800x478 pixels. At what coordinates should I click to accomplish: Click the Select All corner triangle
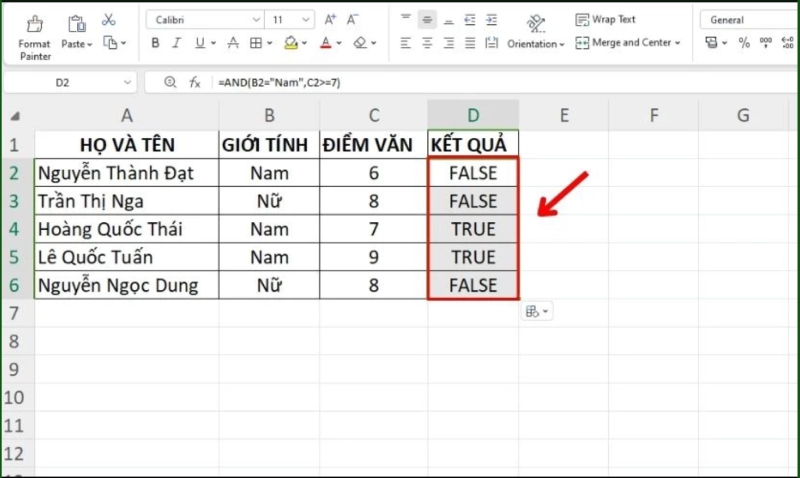(15, 116)
